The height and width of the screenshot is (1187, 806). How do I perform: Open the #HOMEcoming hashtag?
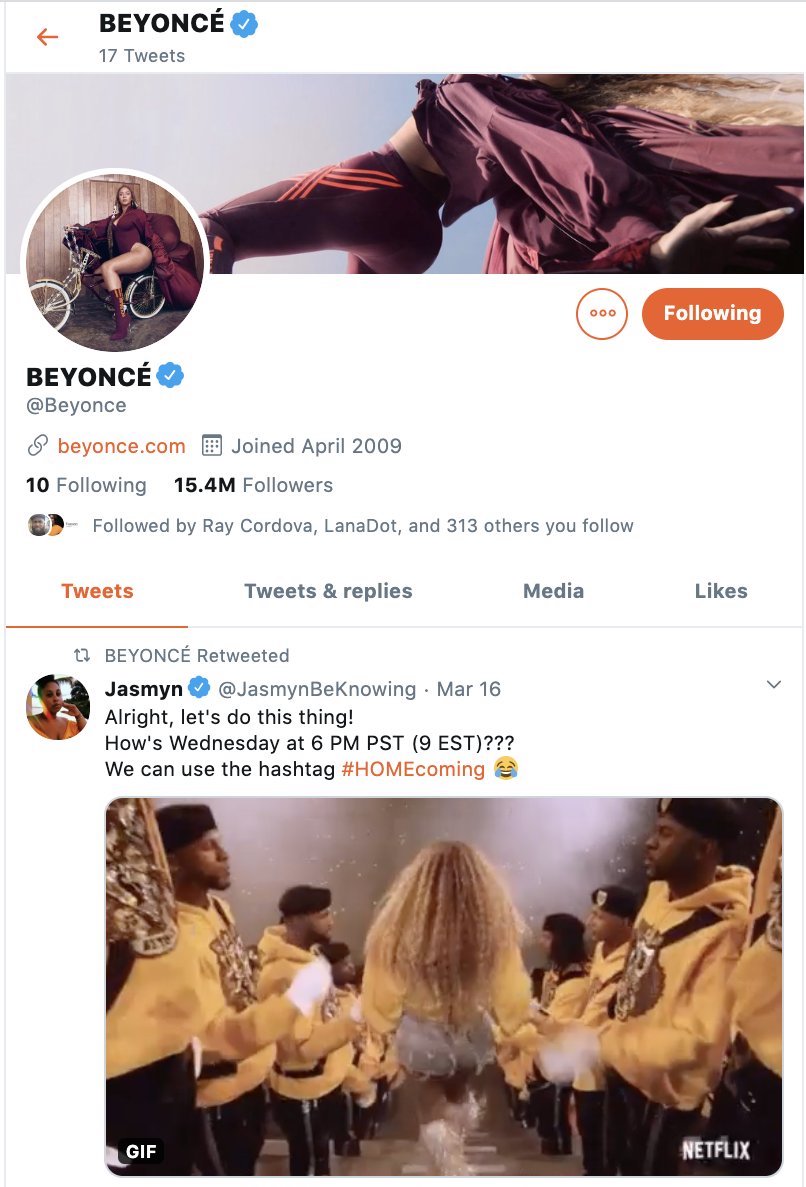coord(413,769)
